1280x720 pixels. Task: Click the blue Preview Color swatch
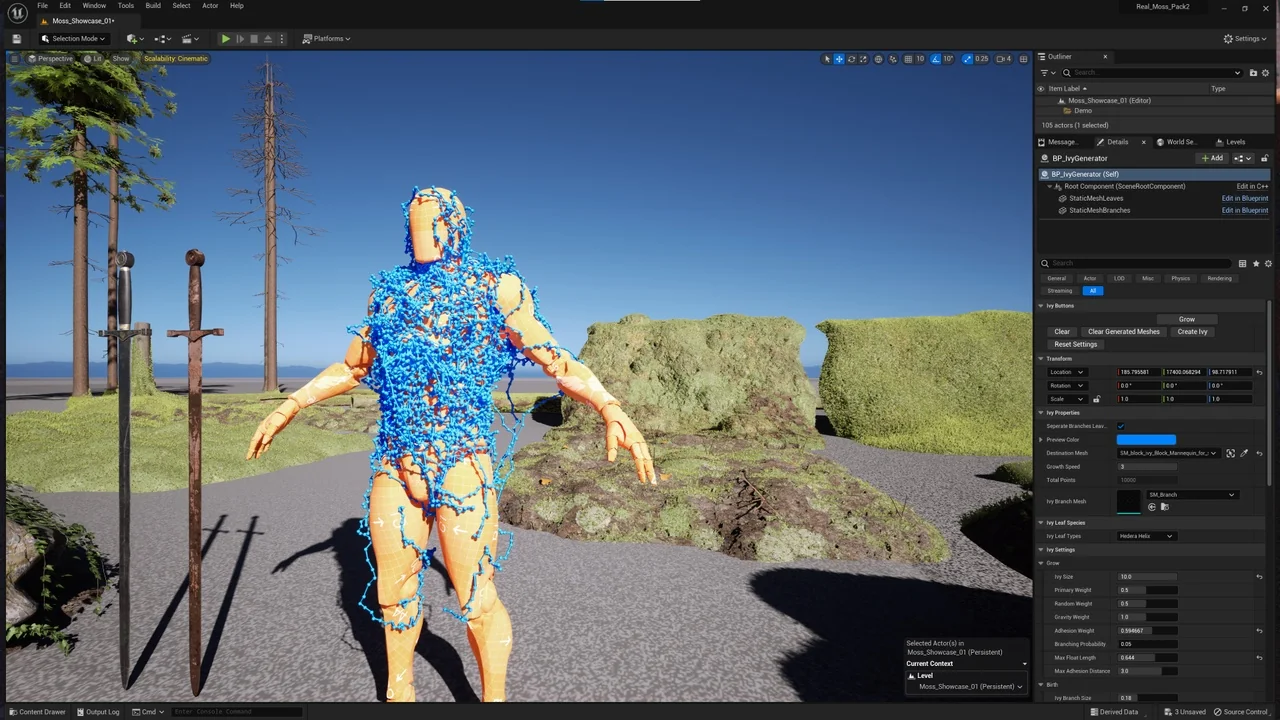tap(1146, 440)
